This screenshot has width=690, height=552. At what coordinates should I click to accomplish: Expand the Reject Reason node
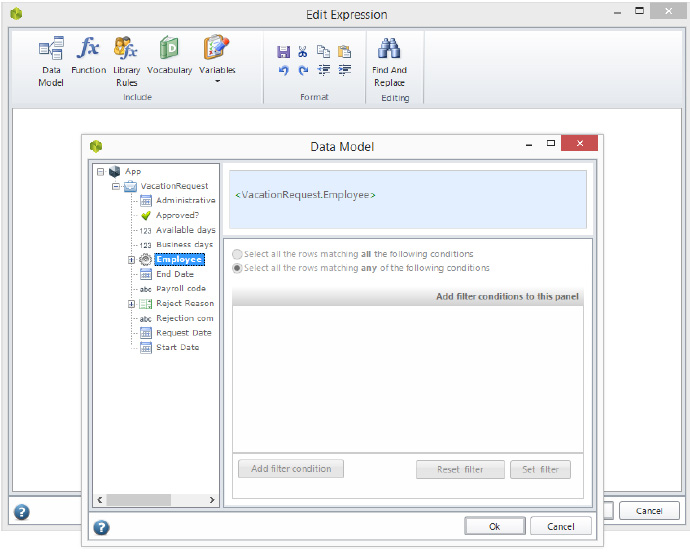tap(131, 304)
